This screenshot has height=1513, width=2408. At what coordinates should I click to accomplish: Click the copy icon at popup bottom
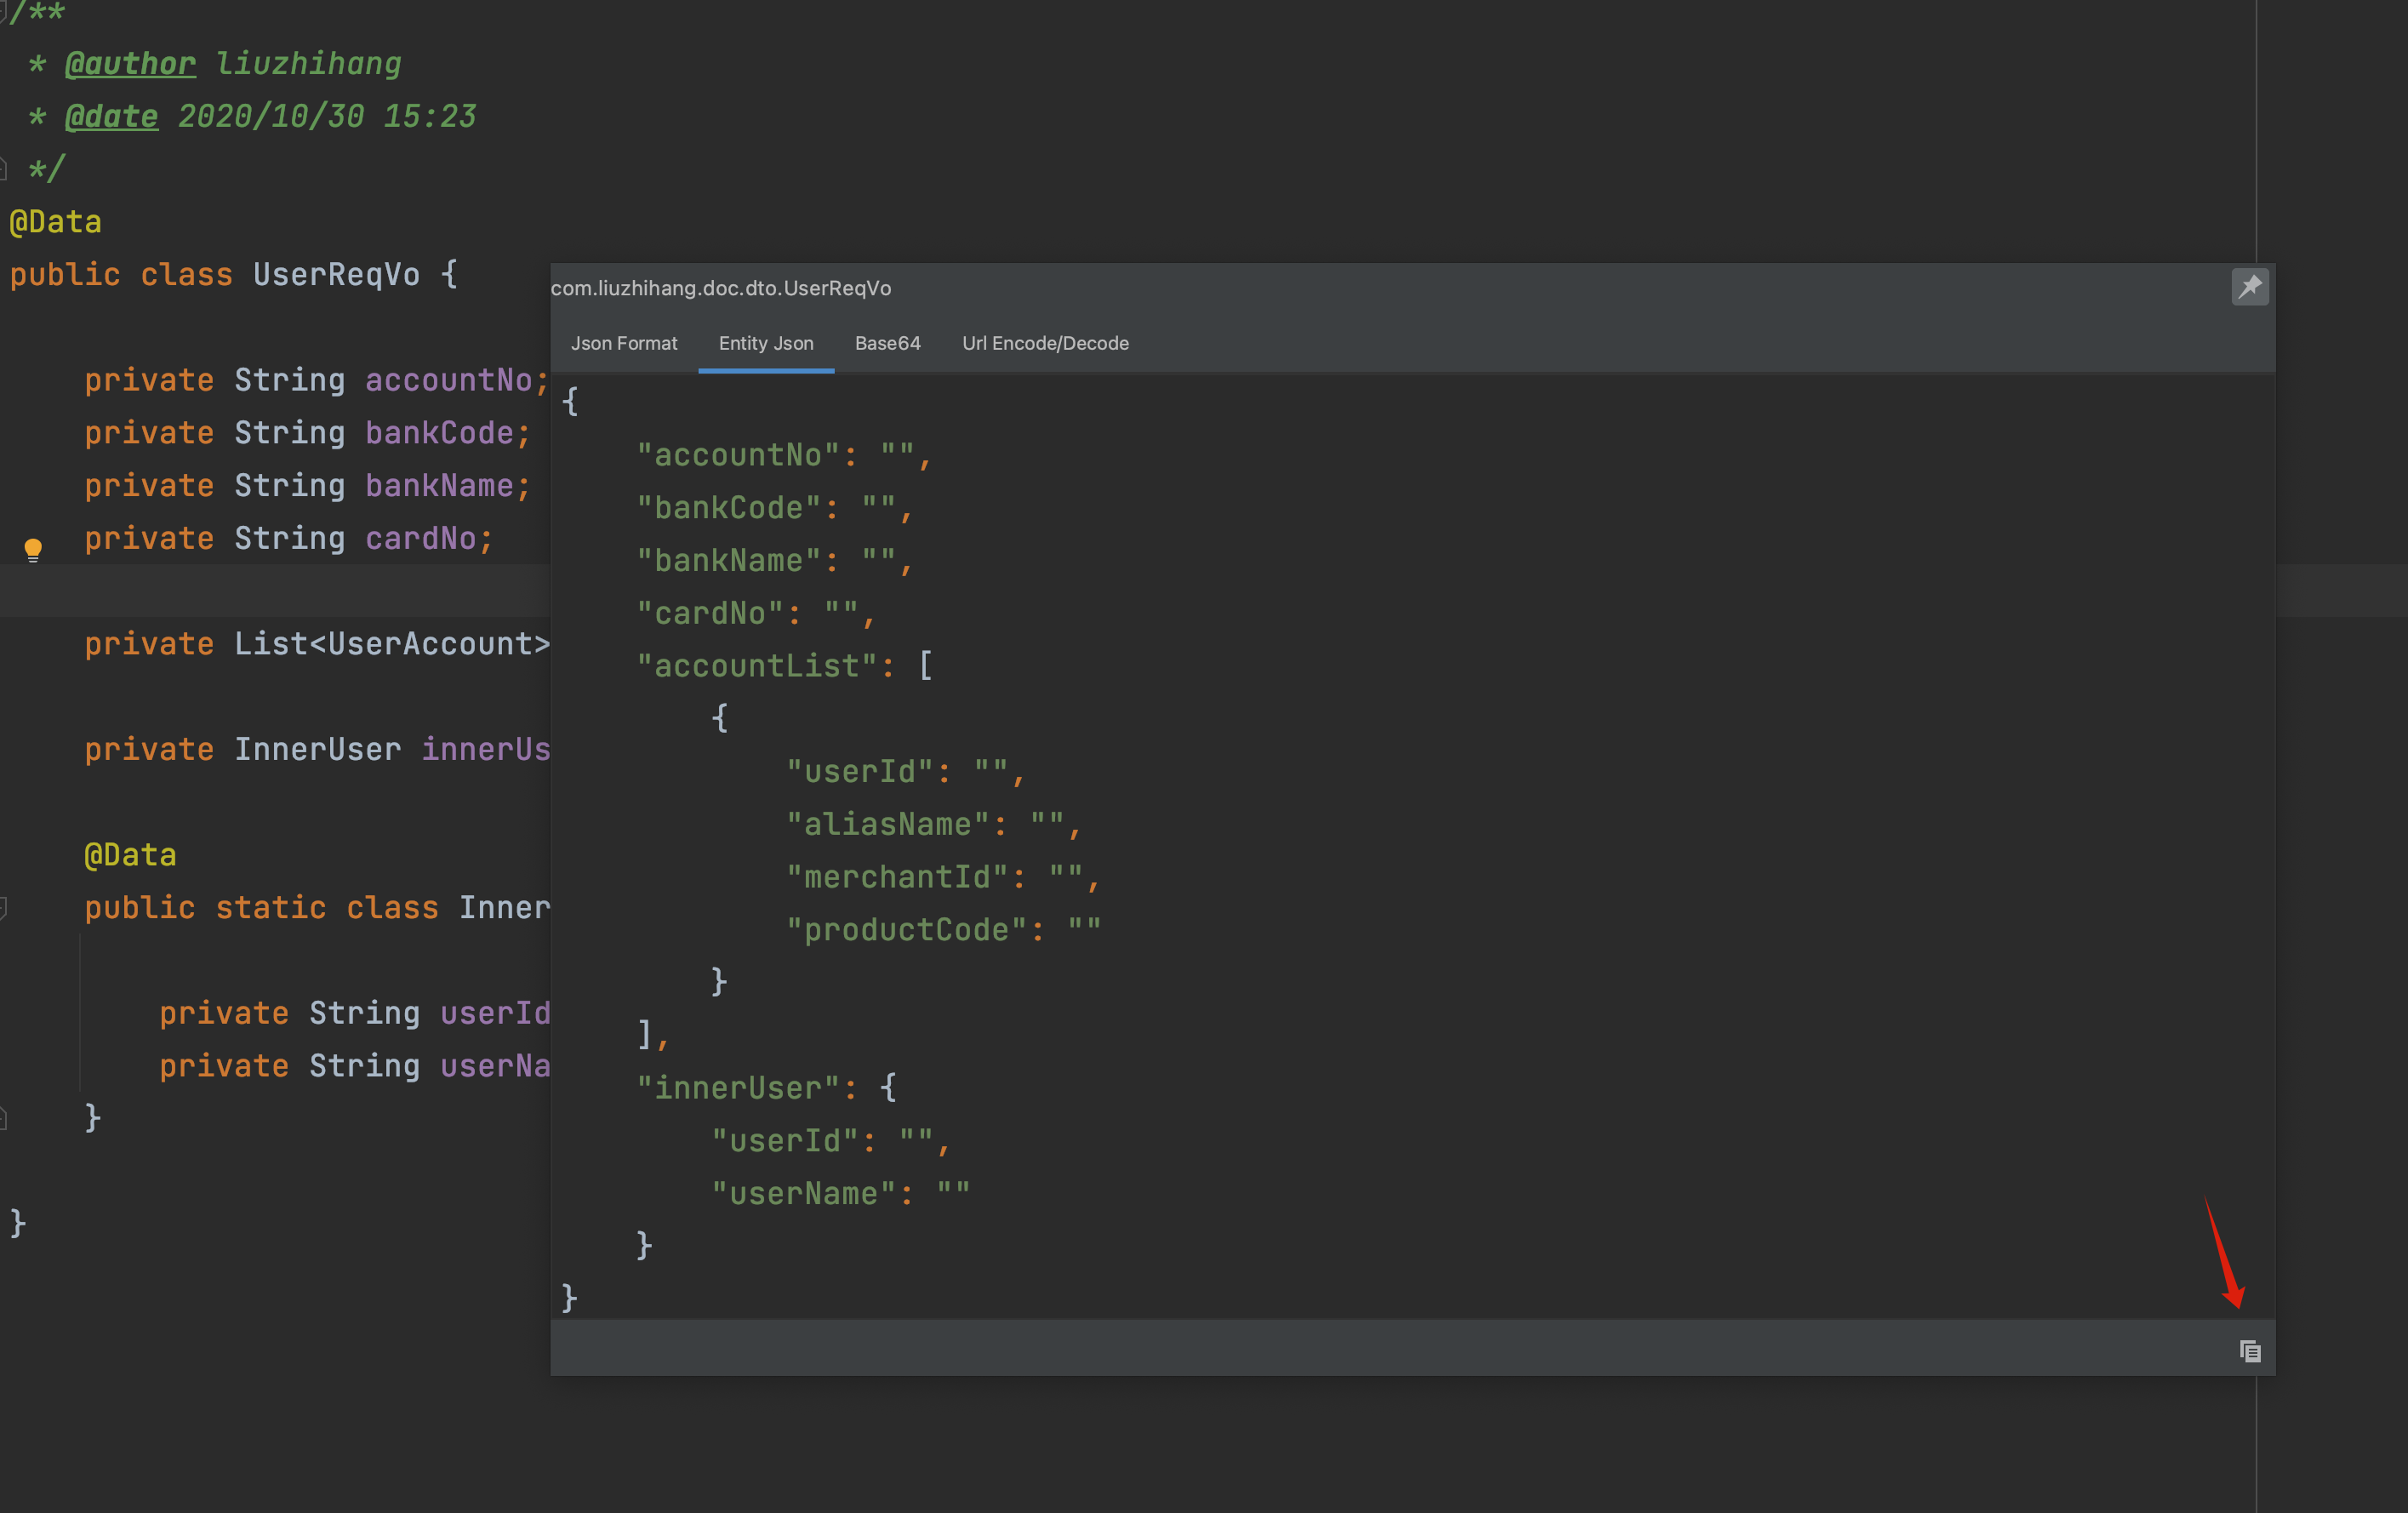point(2249,1351)
